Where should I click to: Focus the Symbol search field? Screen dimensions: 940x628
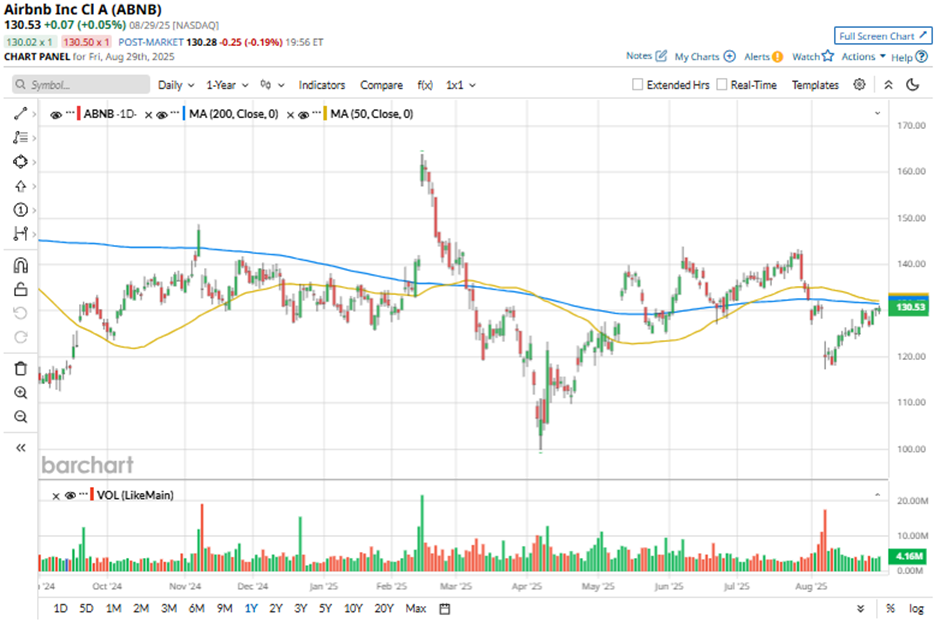click(81, 84)
